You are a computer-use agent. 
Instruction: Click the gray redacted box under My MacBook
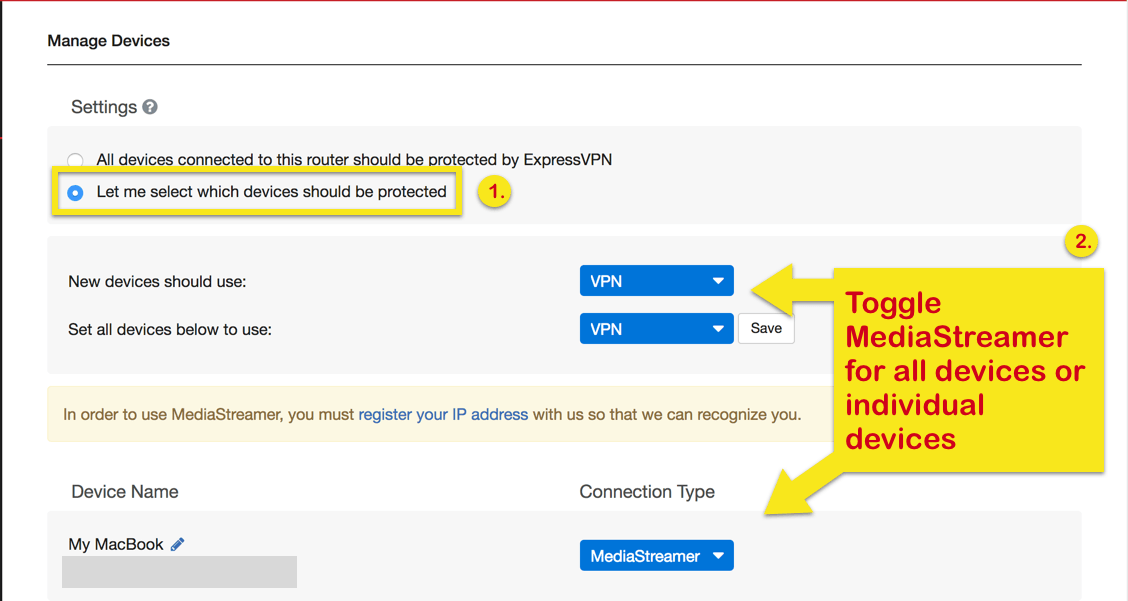point(179,571)
